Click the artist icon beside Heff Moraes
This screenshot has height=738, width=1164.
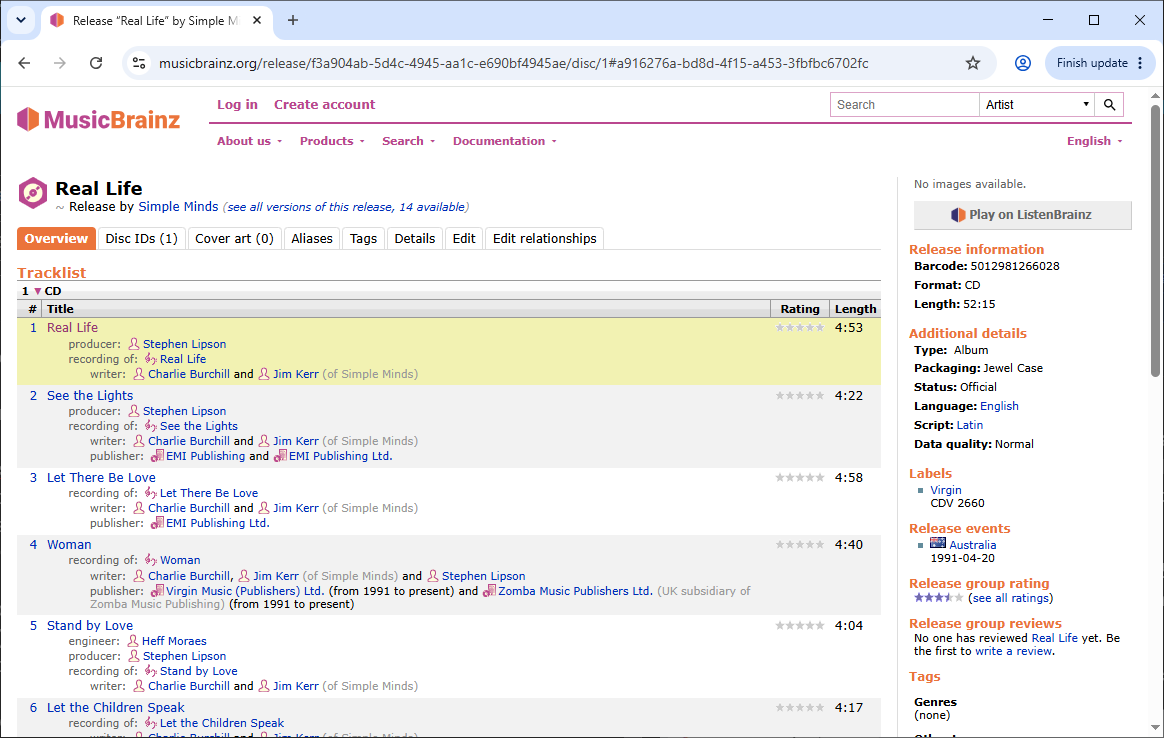click(x=133, y=641)
